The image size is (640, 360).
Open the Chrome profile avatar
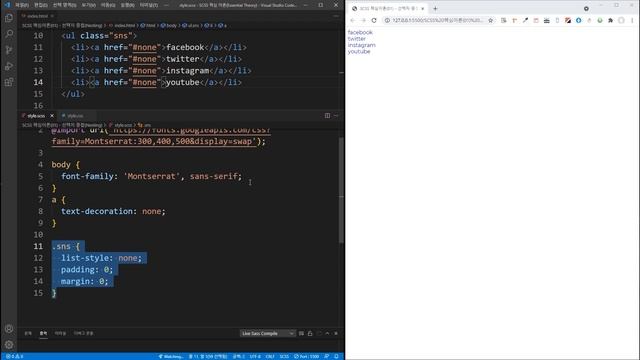[x=621, y=20]
